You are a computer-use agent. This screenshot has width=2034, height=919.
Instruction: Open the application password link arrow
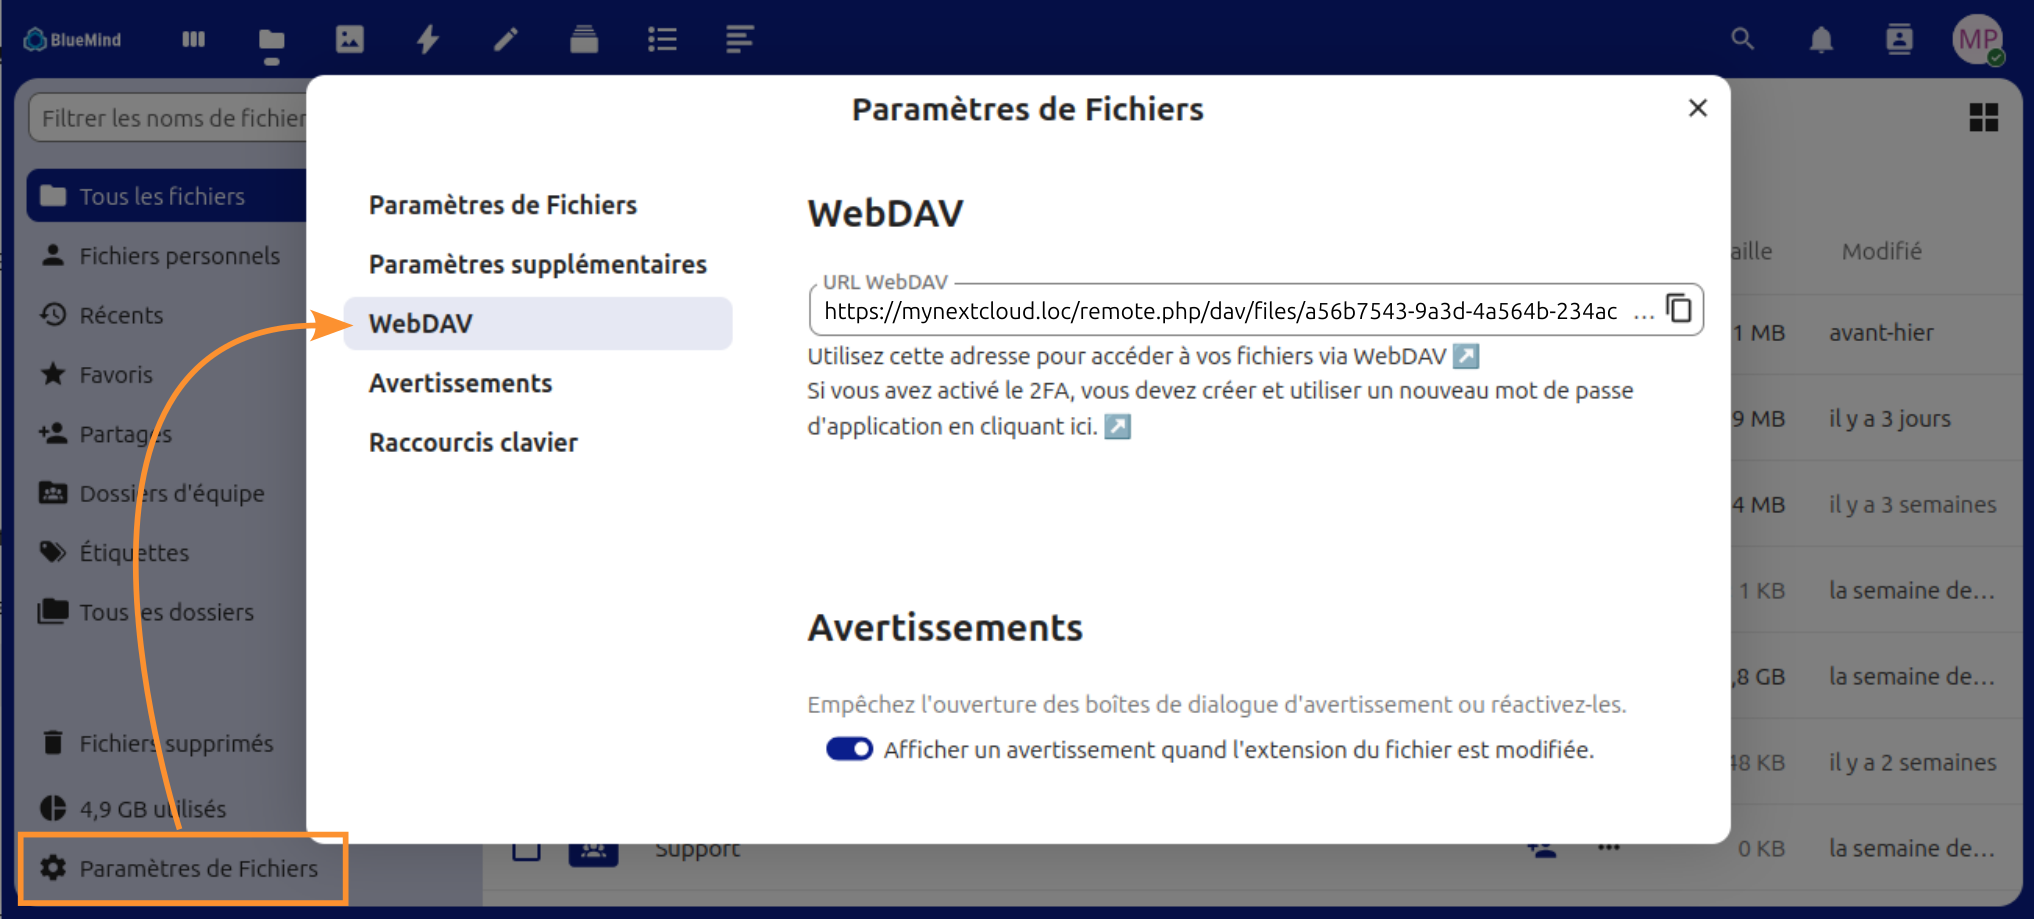point(1117,427)
